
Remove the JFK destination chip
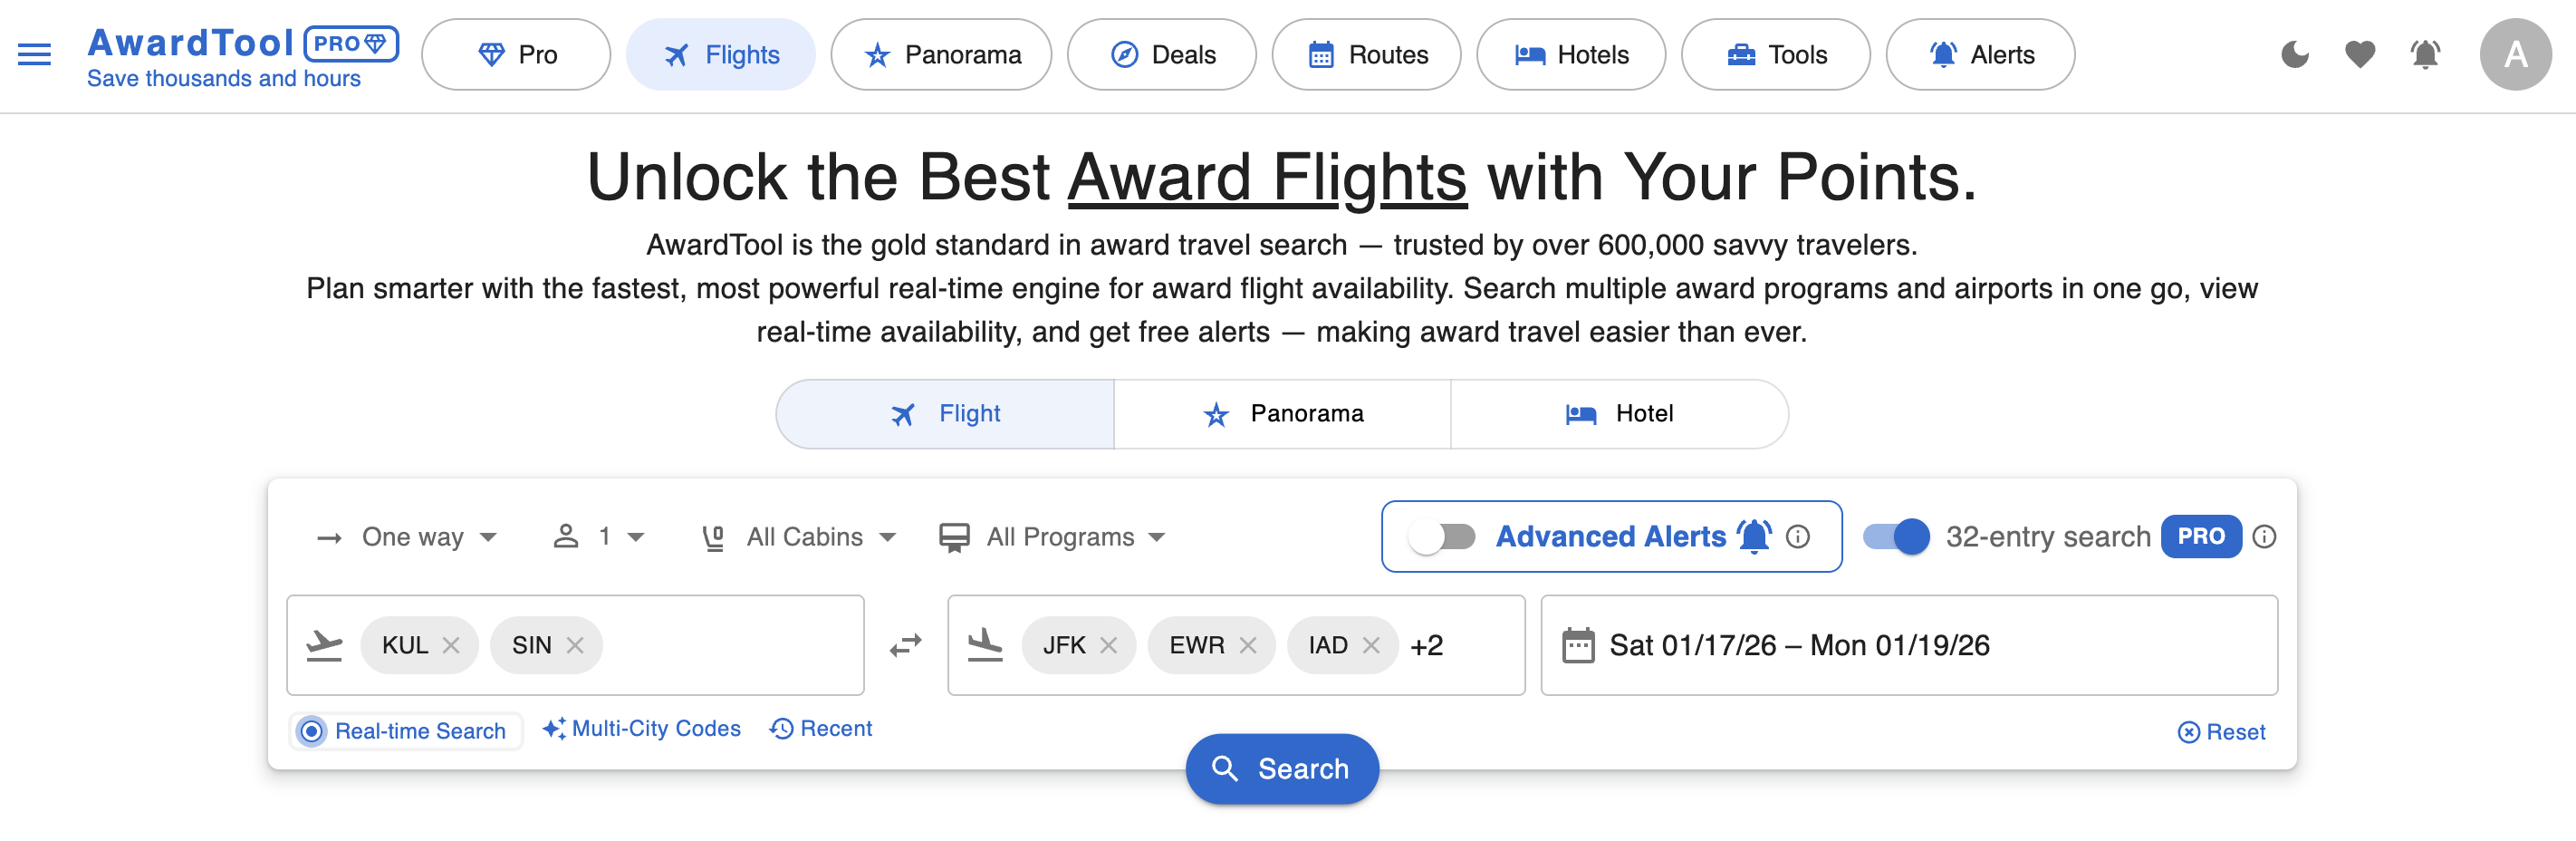(x=1108, y=646)
